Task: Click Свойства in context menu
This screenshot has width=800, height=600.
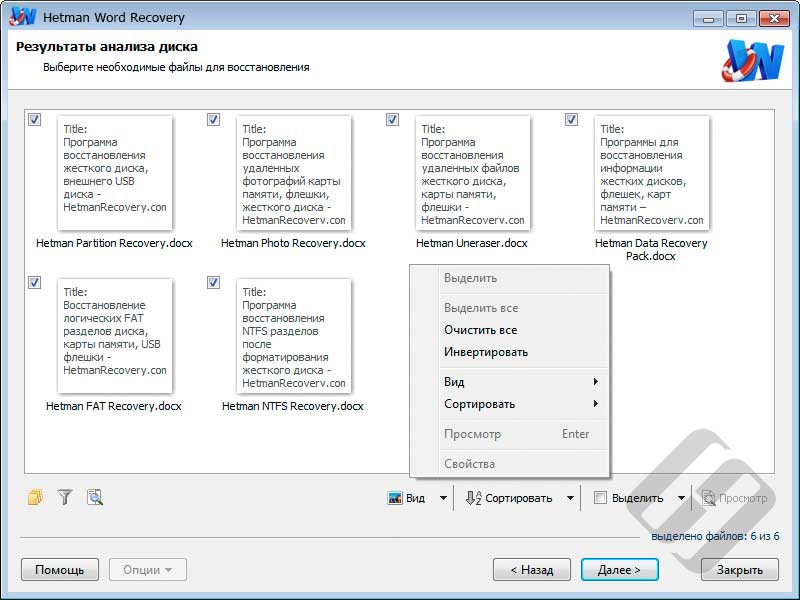Action: (469, 464)
